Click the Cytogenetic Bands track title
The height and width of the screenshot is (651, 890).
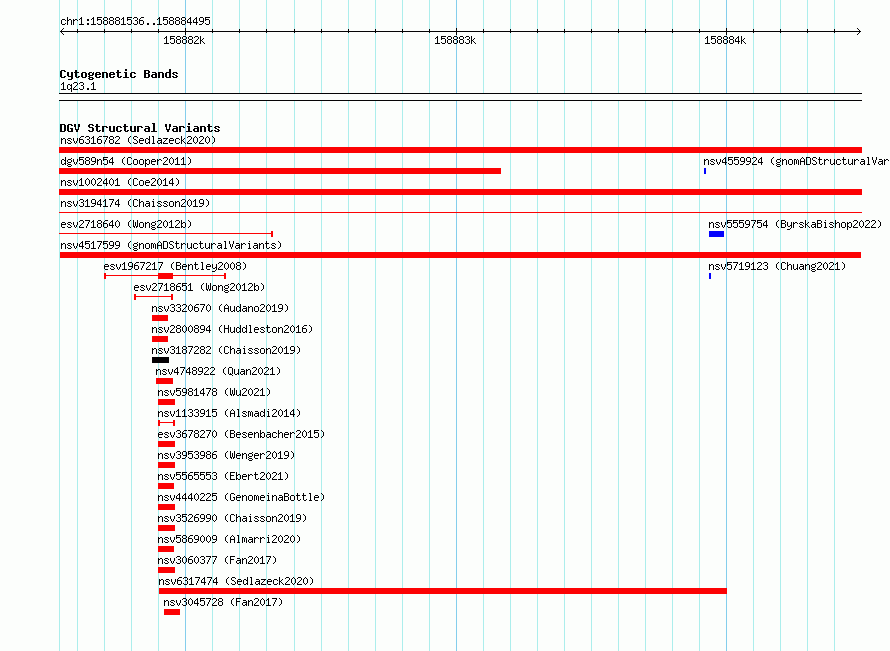pos(119,74)
